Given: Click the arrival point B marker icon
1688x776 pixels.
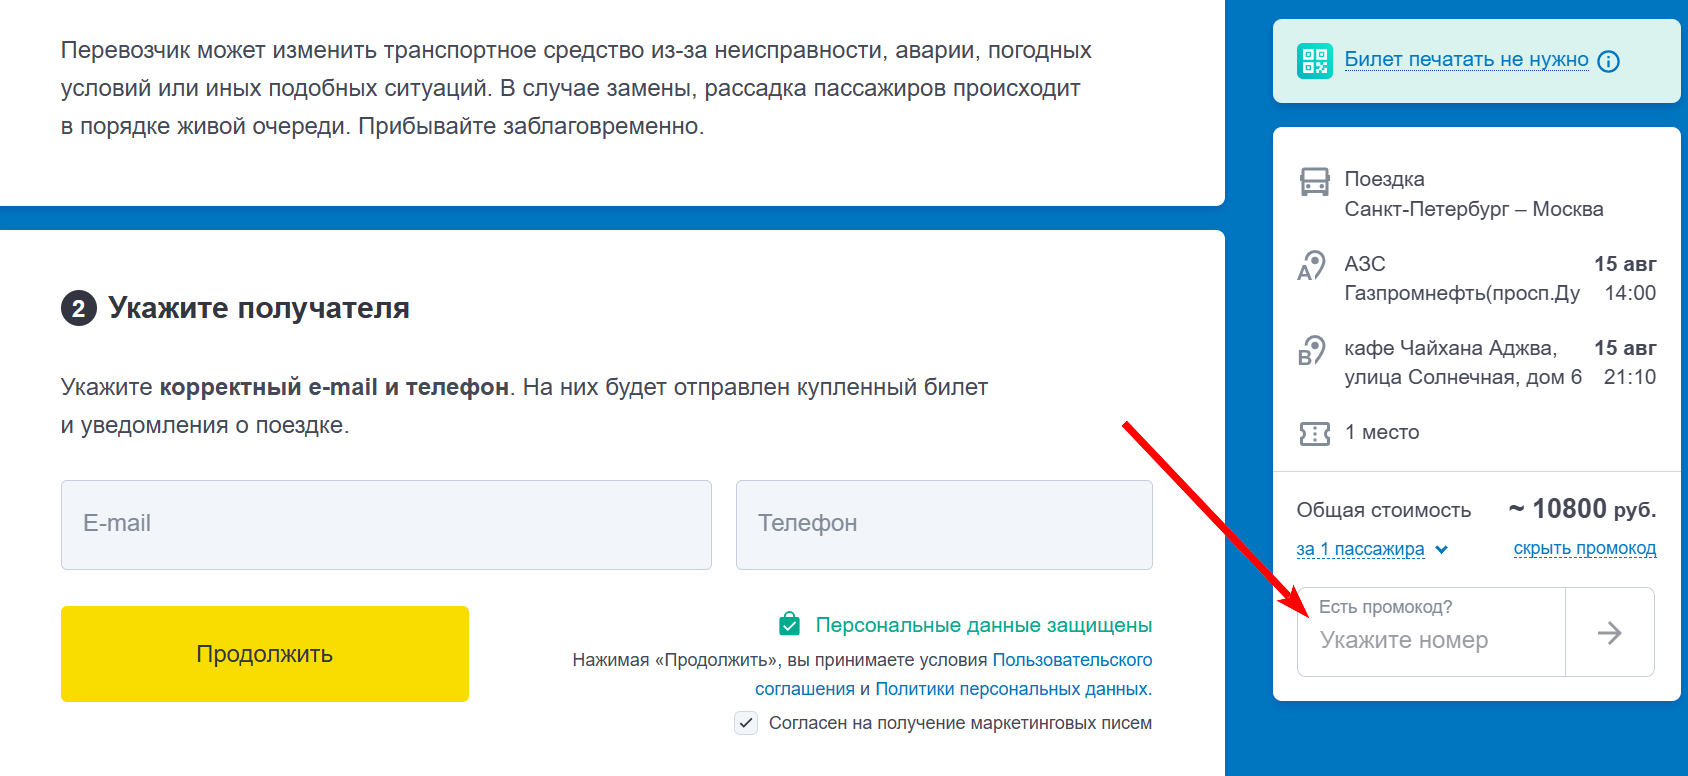Looking at the screenshot, I should (x=1312, y=353).
